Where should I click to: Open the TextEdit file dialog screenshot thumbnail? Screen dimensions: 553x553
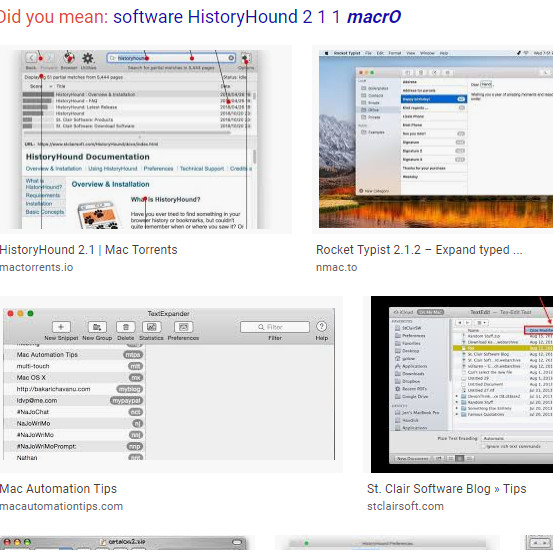tap(458, 384)
